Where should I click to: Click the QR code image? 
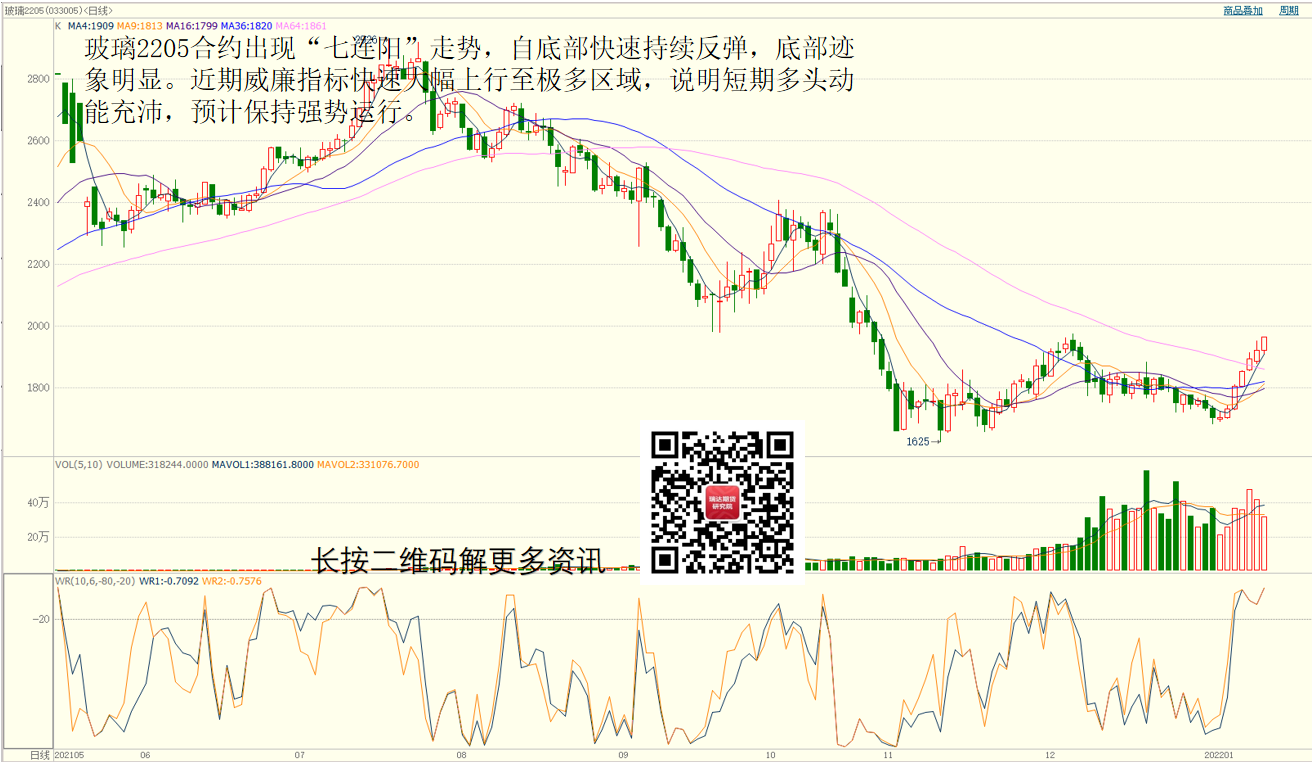pos(722,502)
